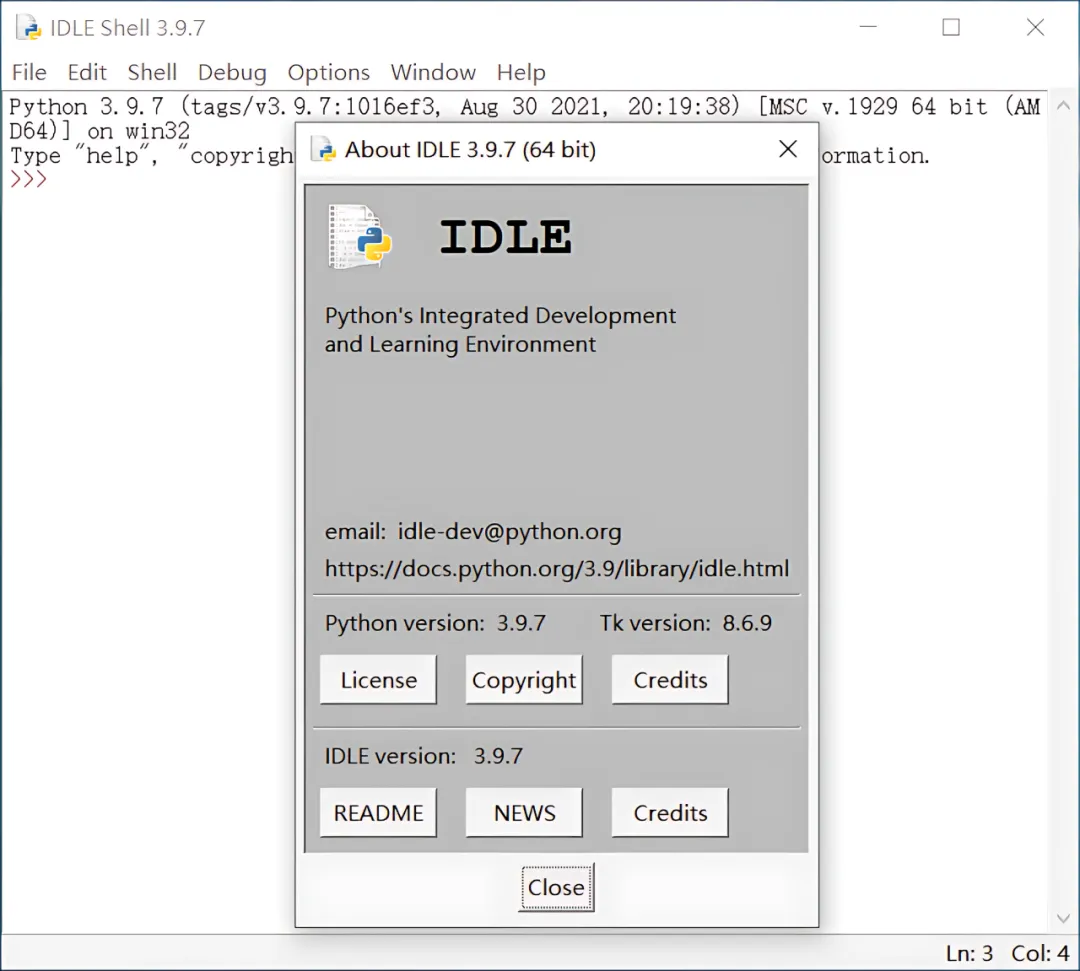Click the IDLE version: 3.9.7 label
This screenshot has width=1080, height=971.
424,756
